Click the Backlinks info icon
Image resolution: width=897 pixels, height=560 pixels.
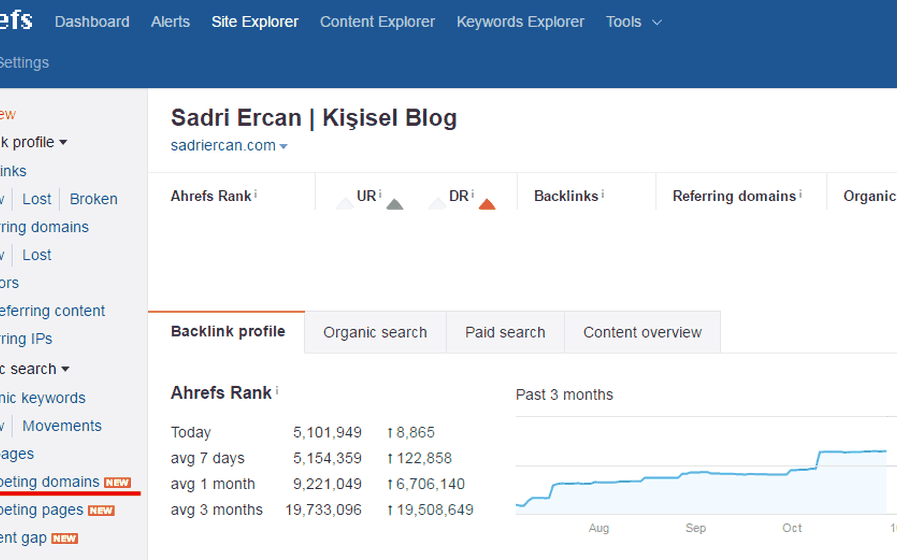pyautogui.click(x=602, y=194)
